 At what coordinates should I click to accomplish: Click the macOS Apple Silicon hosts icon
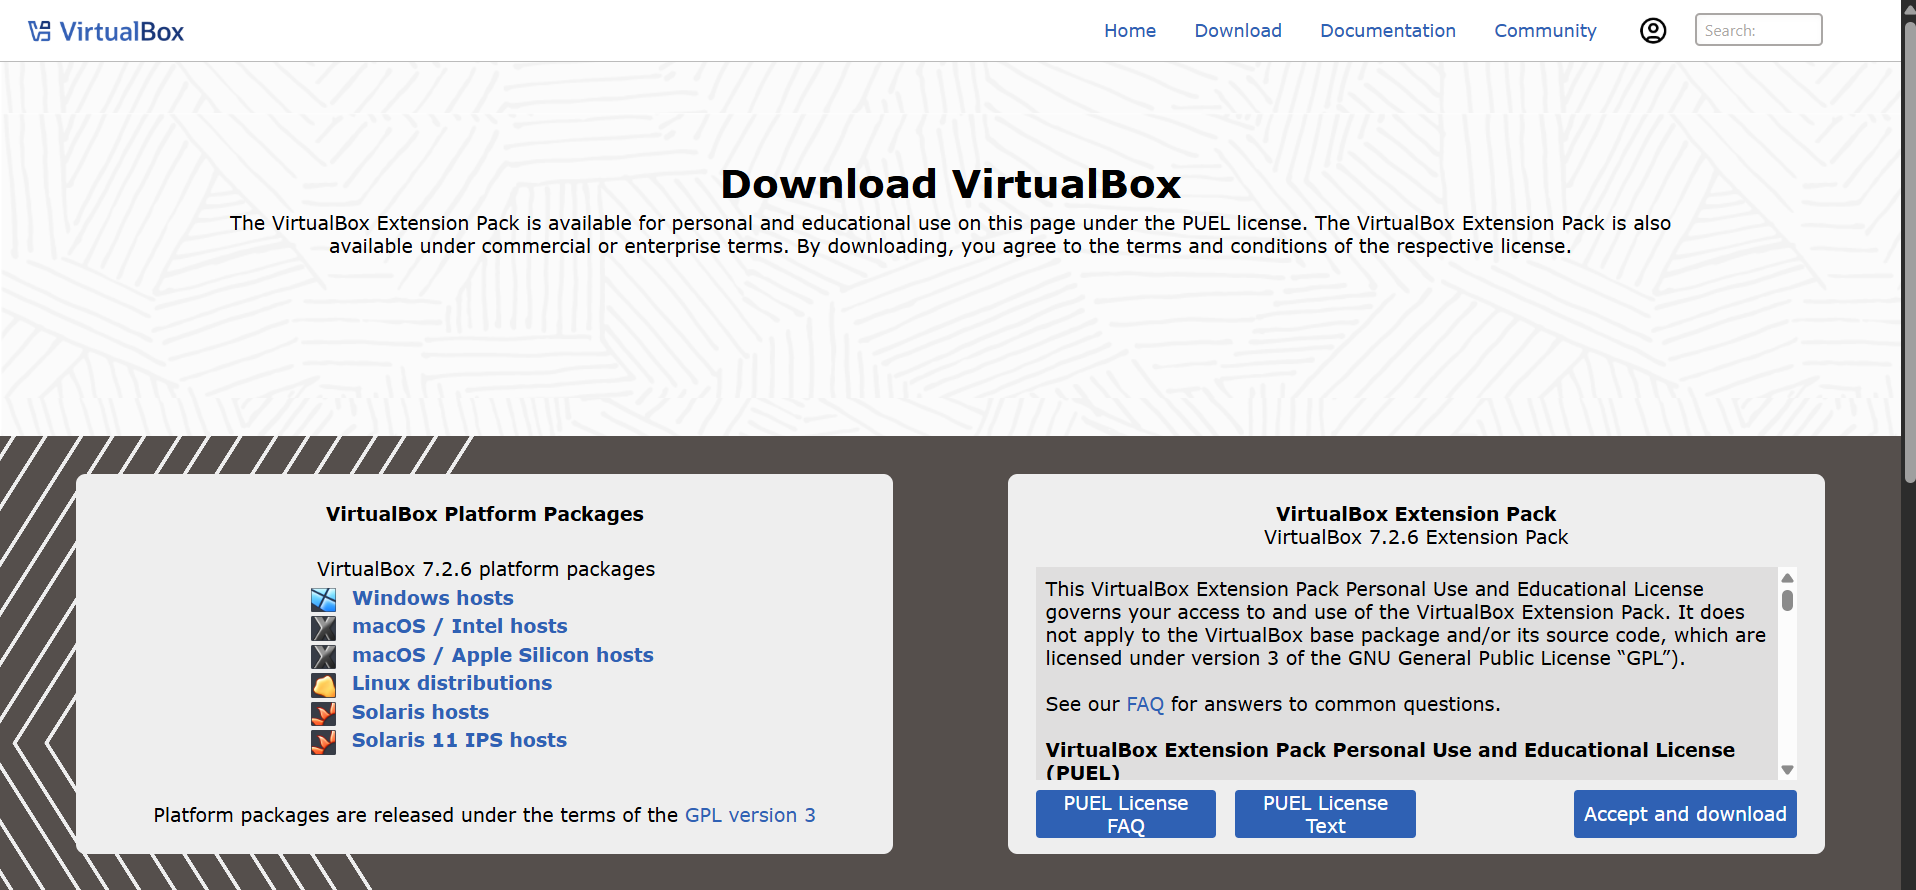coord(323,656)
